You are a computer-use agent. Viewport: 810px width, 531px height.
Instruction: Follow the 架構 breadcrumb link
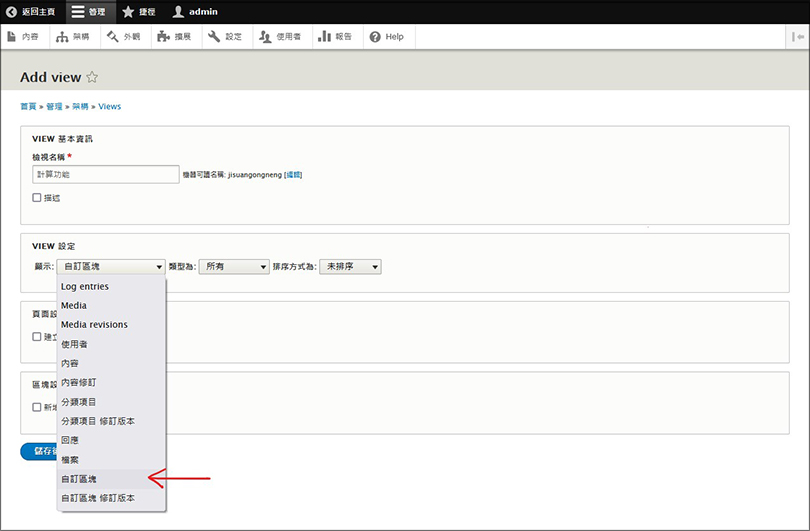pos(80,106)
